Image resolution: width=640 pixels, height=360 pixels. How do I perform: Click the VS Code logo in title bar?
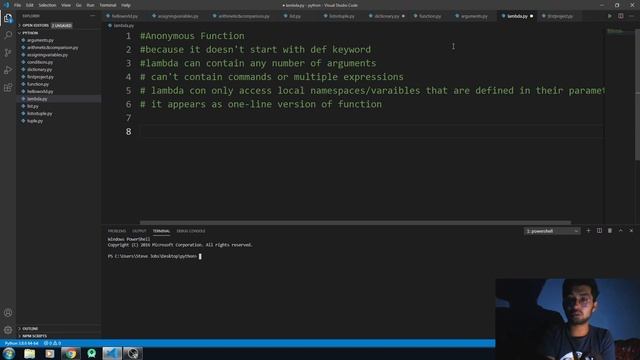click(6, 5)
